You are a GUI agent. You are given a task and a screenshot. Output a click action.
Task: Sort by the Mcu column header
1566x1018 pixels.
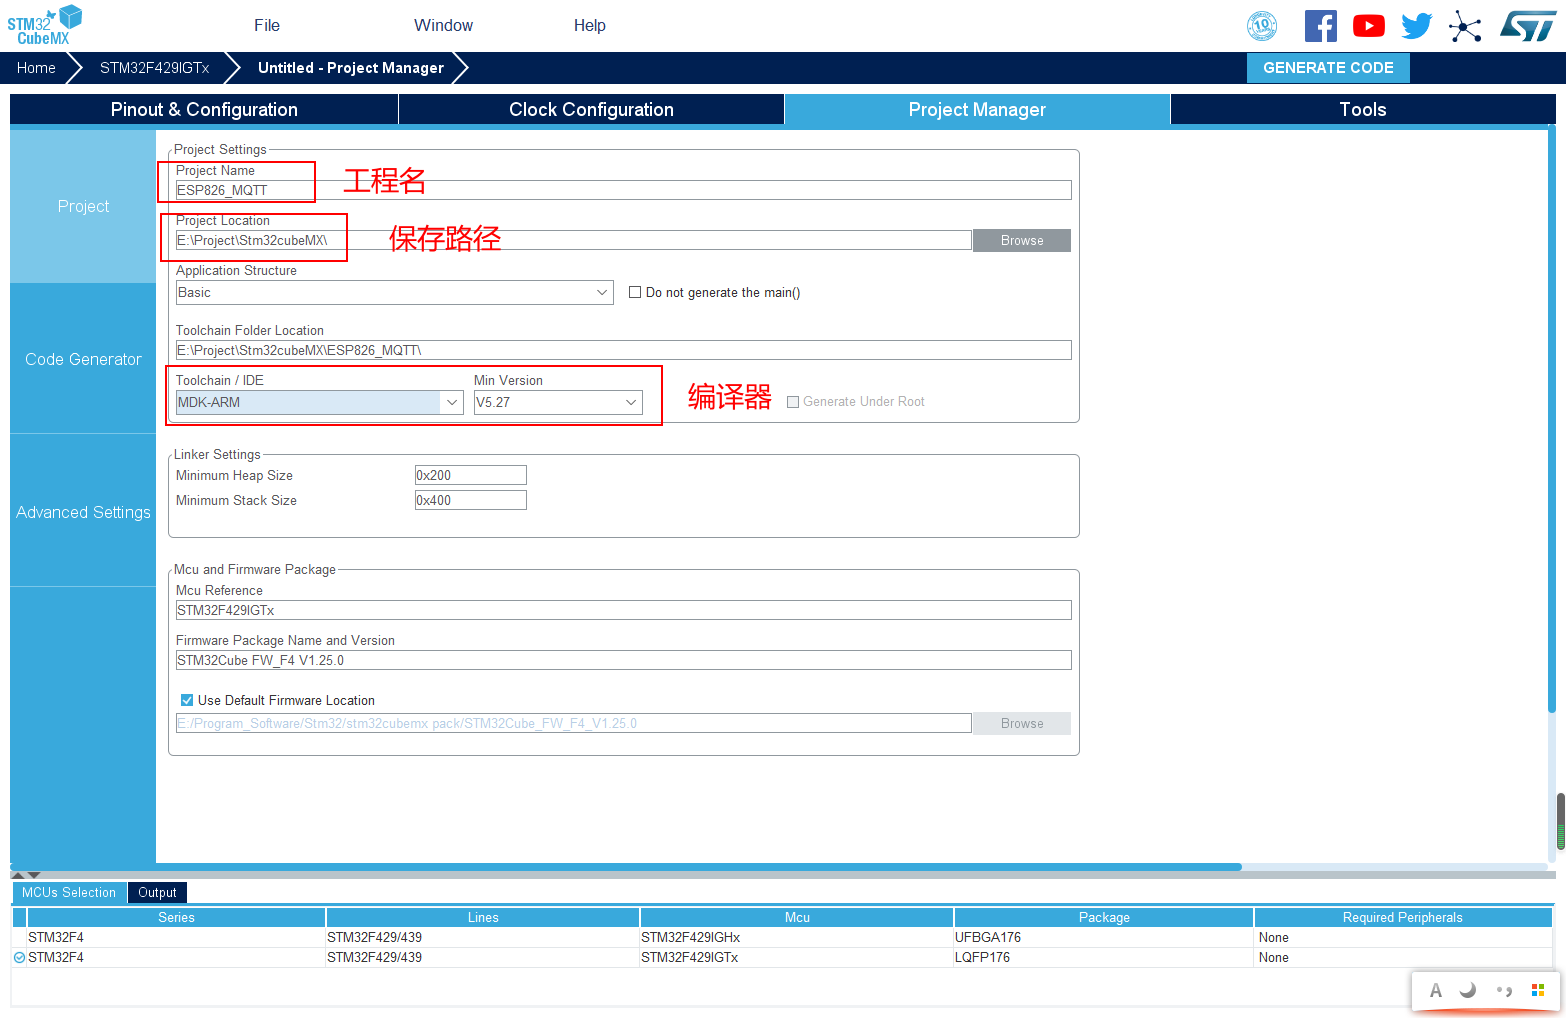(x=797, y=917)
